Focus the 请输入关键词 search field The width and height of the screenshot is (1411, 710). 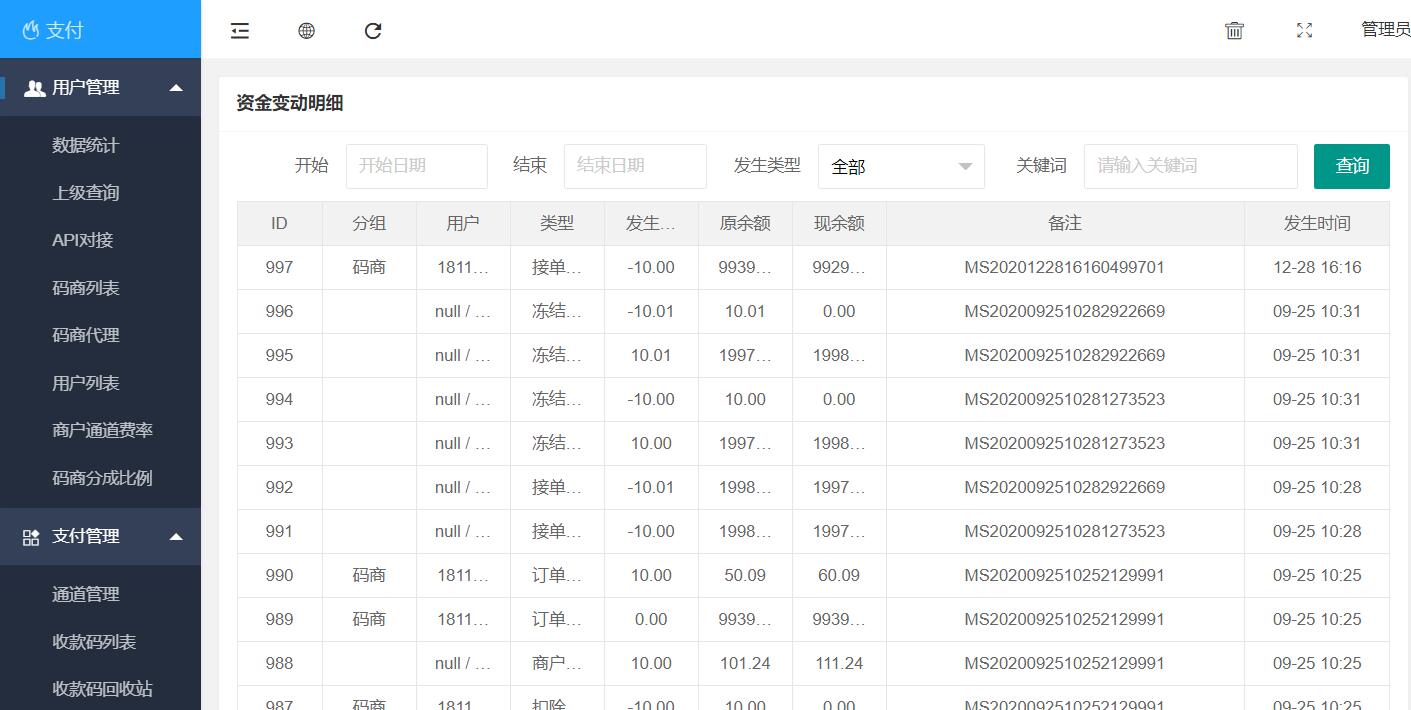coord(1190,166)
